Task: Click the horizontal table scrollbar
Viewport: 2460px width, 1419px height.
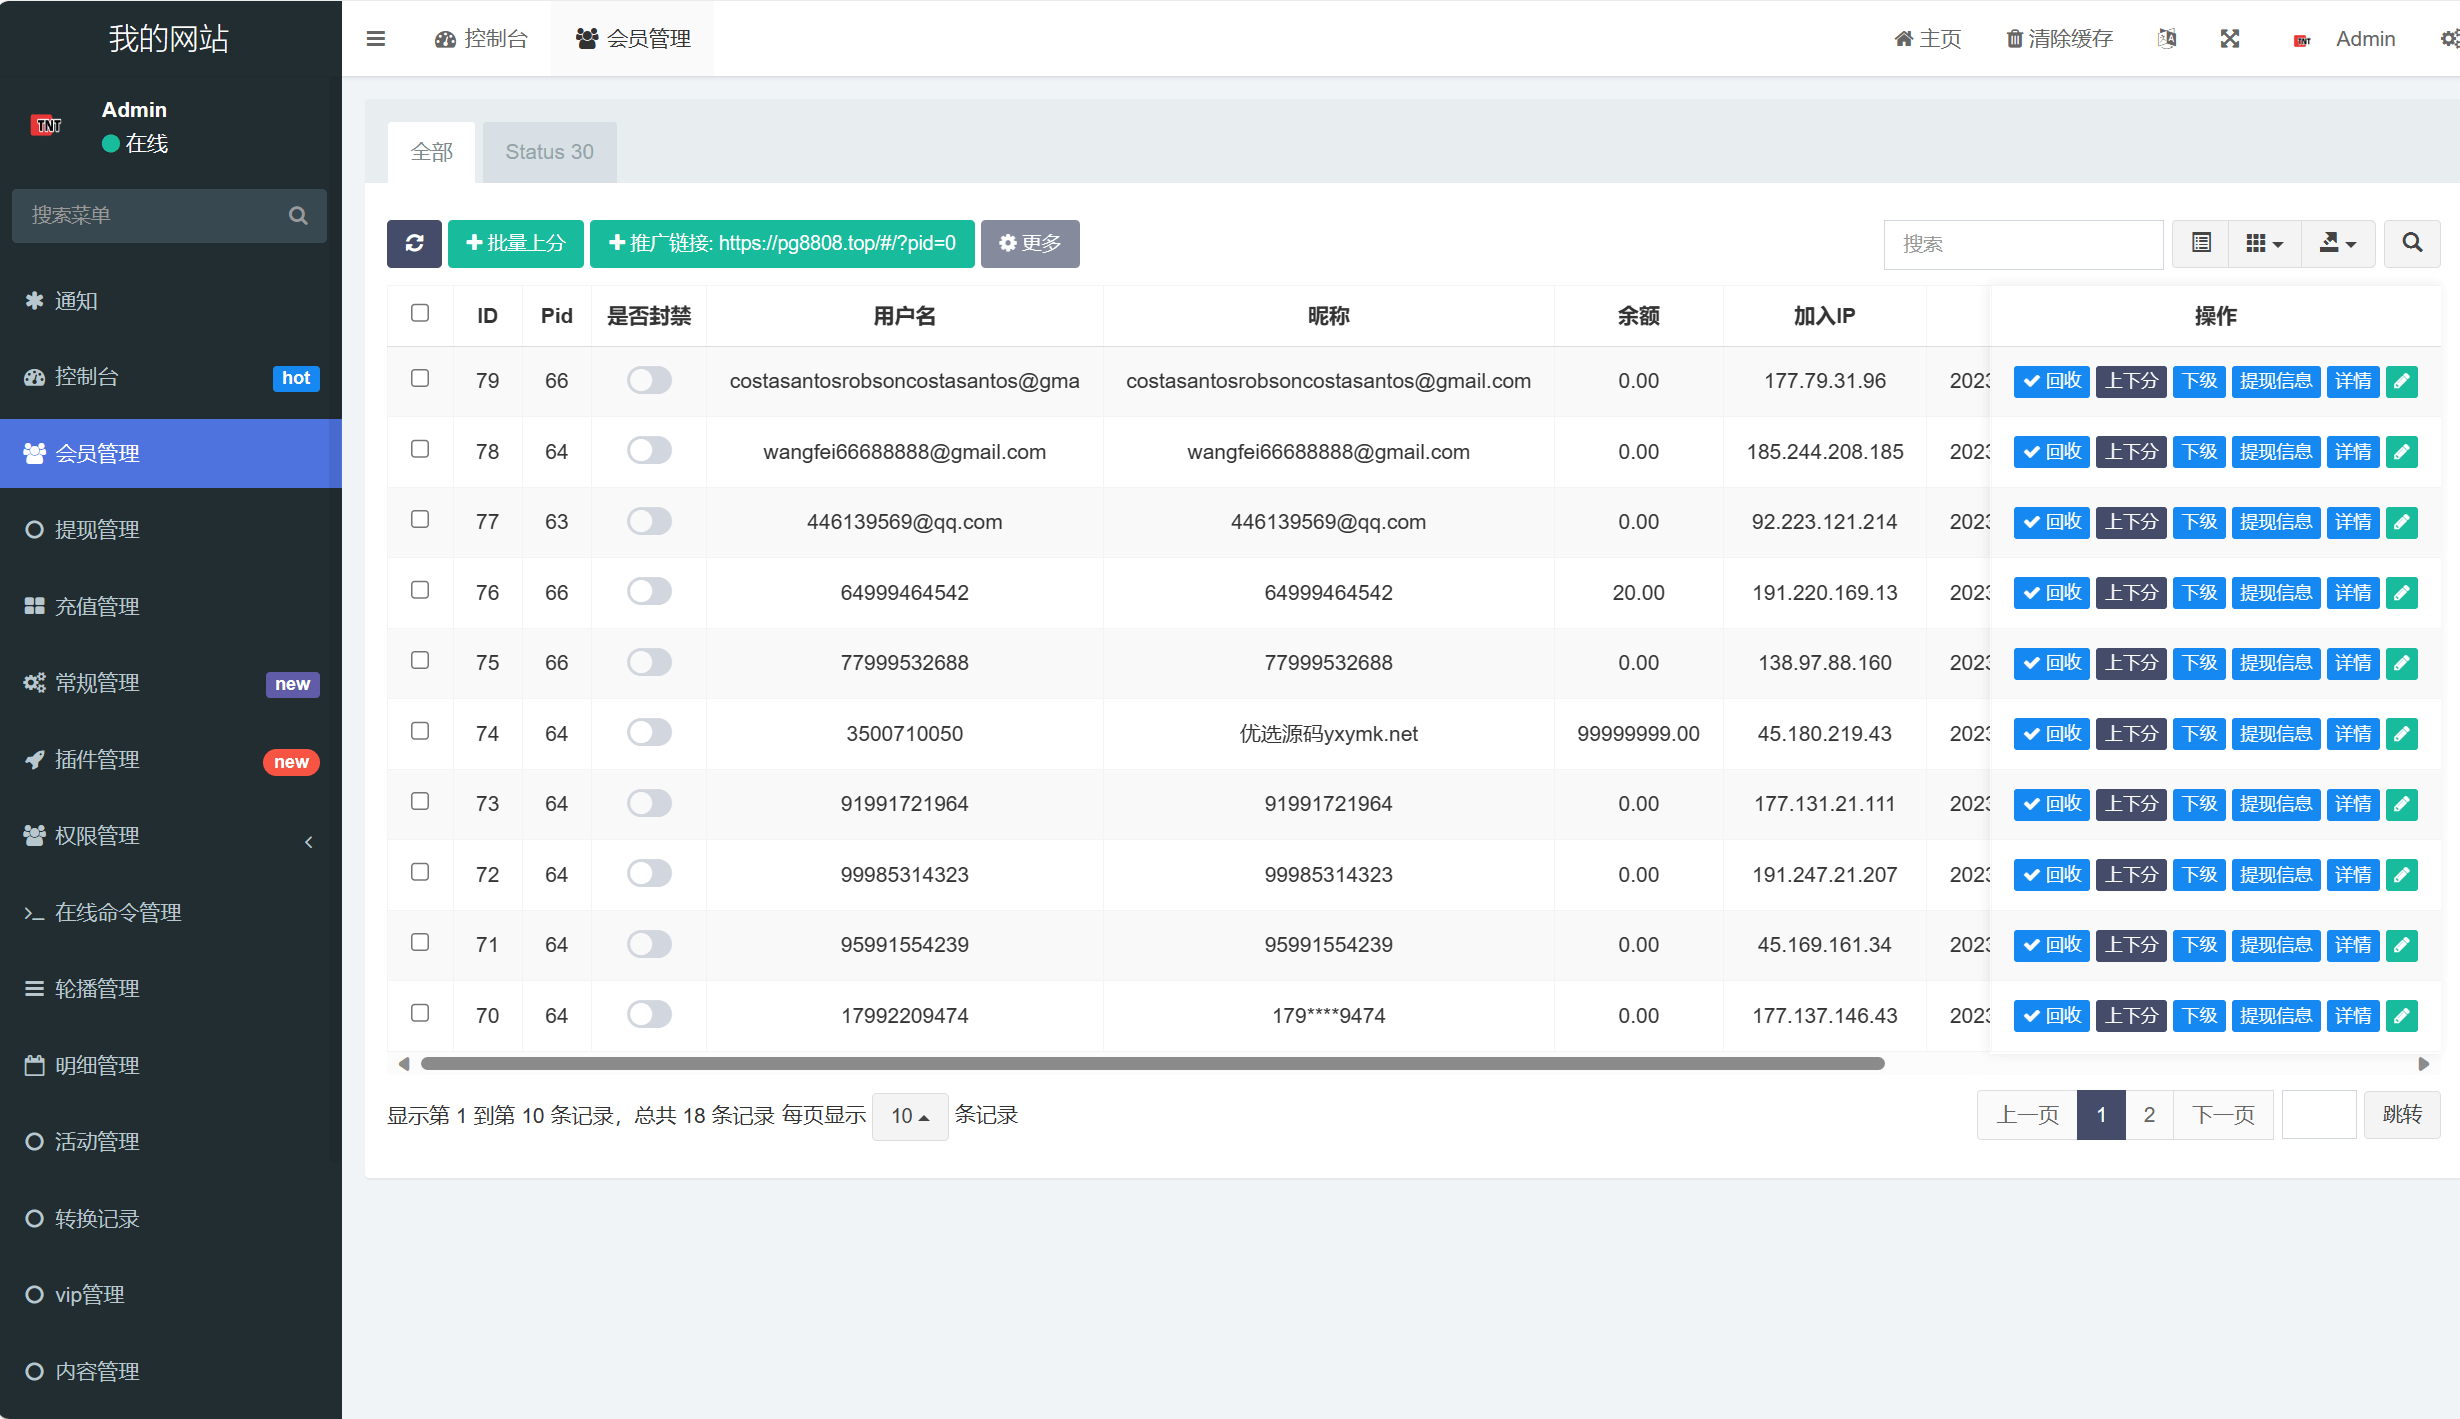Action: click(1152, 1064)
